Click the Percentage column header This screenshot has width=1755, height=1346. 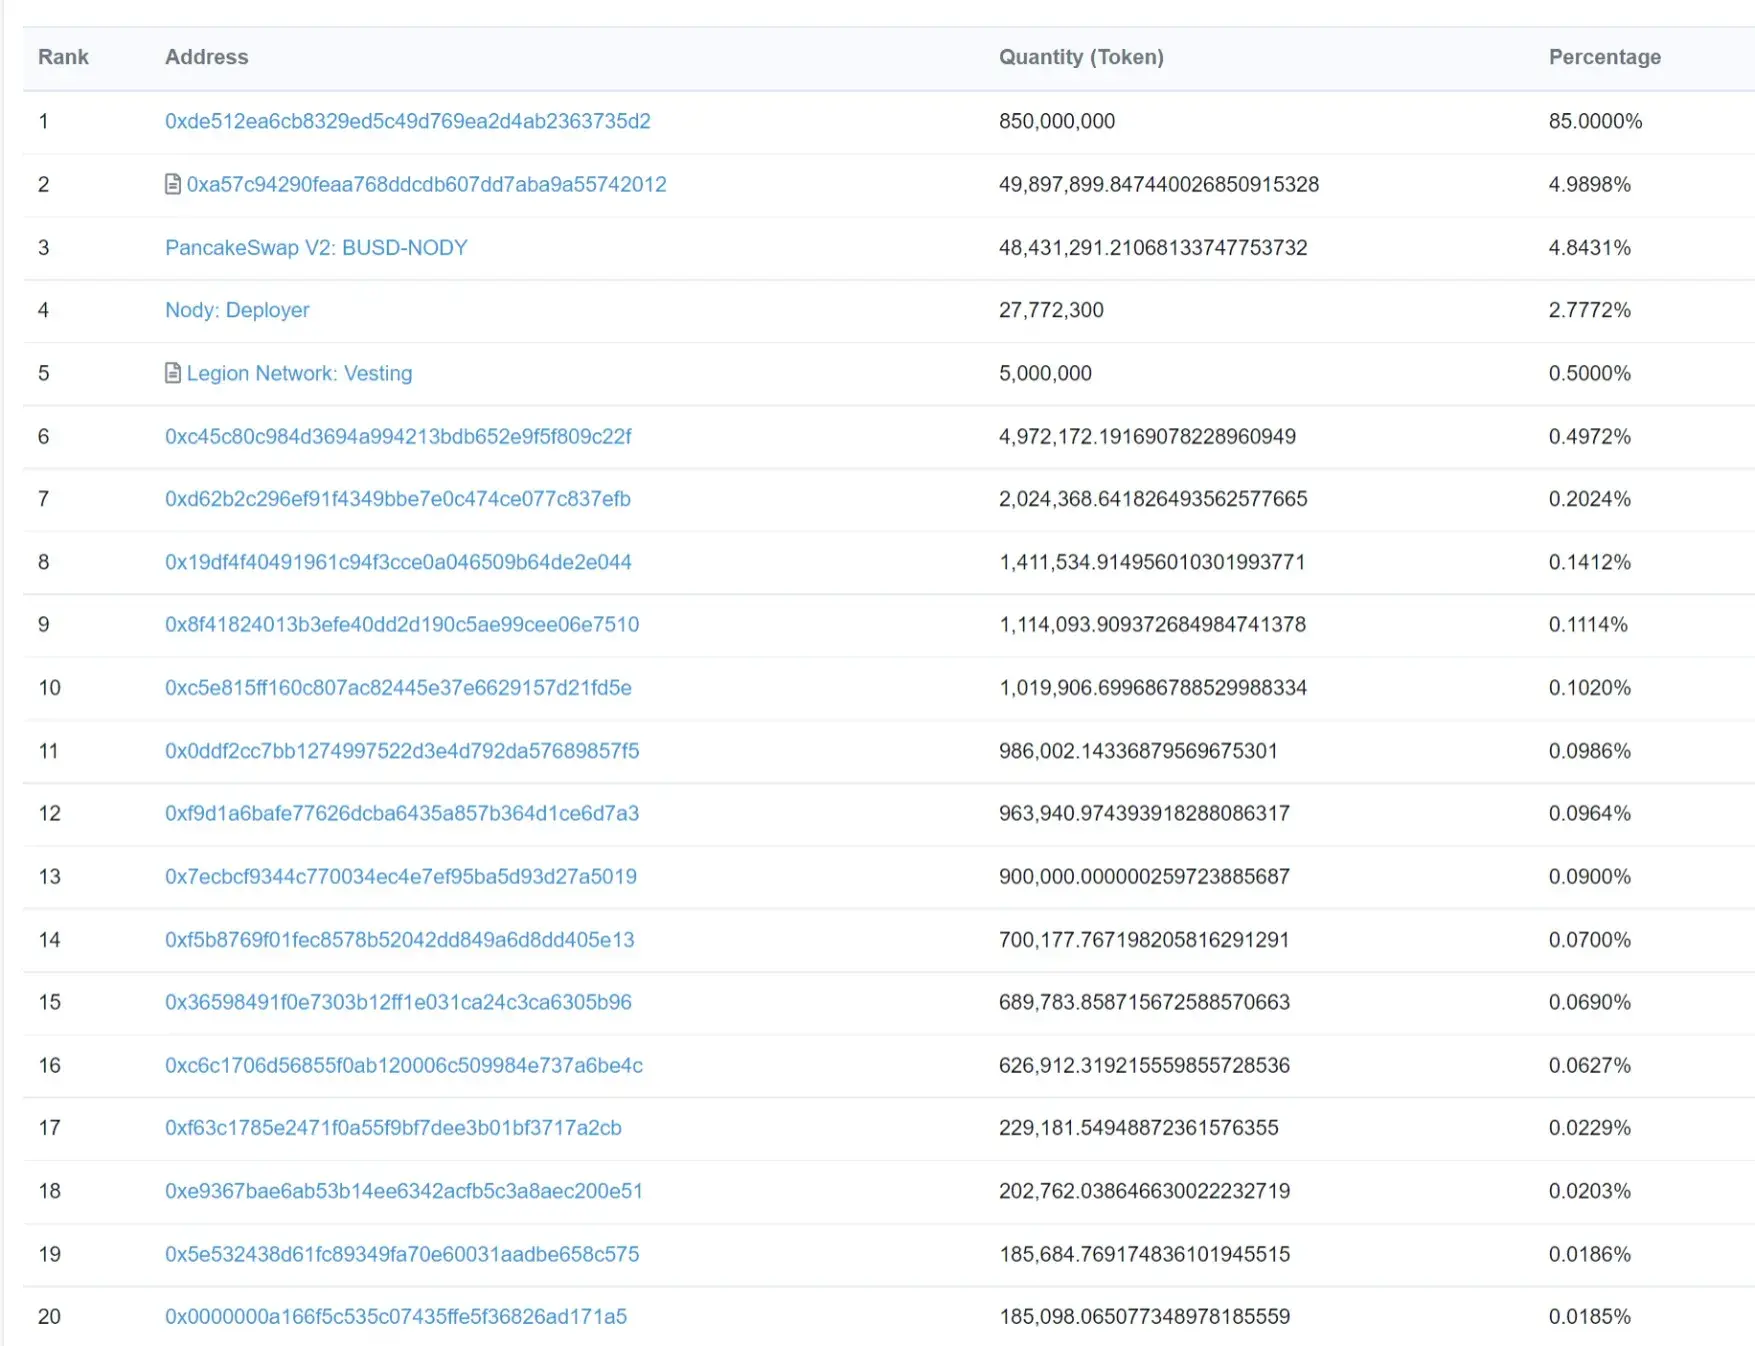(1605, 57)
